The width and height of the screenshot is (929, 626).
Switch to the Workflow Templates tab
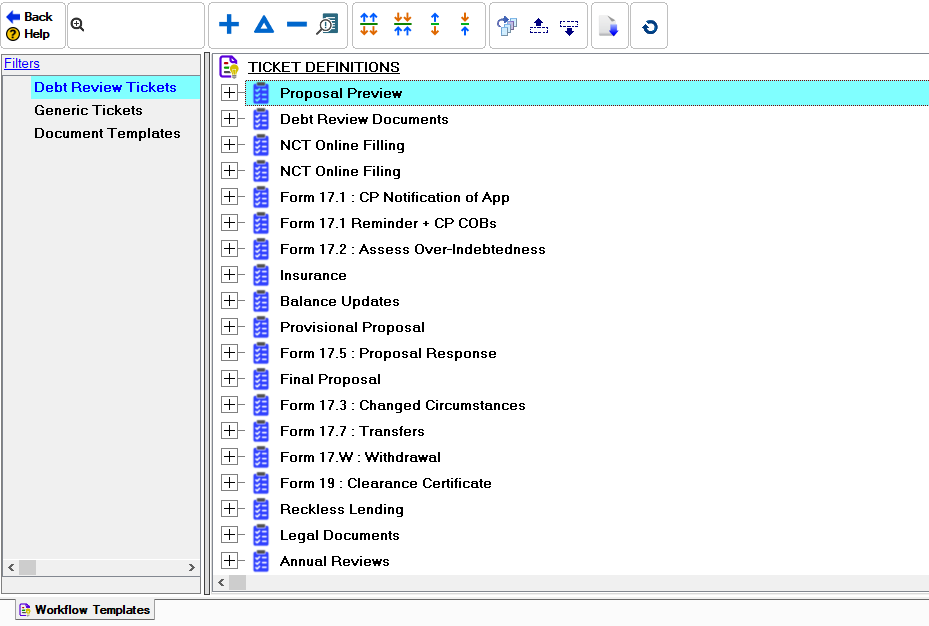point(84,609)
